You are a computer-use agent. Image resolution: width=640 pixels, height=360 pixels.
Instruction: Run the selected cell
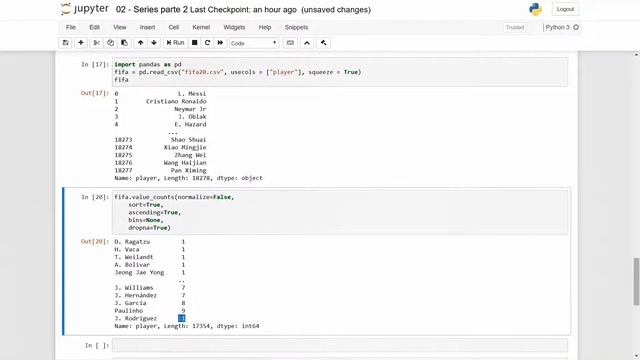coord(175,43)
